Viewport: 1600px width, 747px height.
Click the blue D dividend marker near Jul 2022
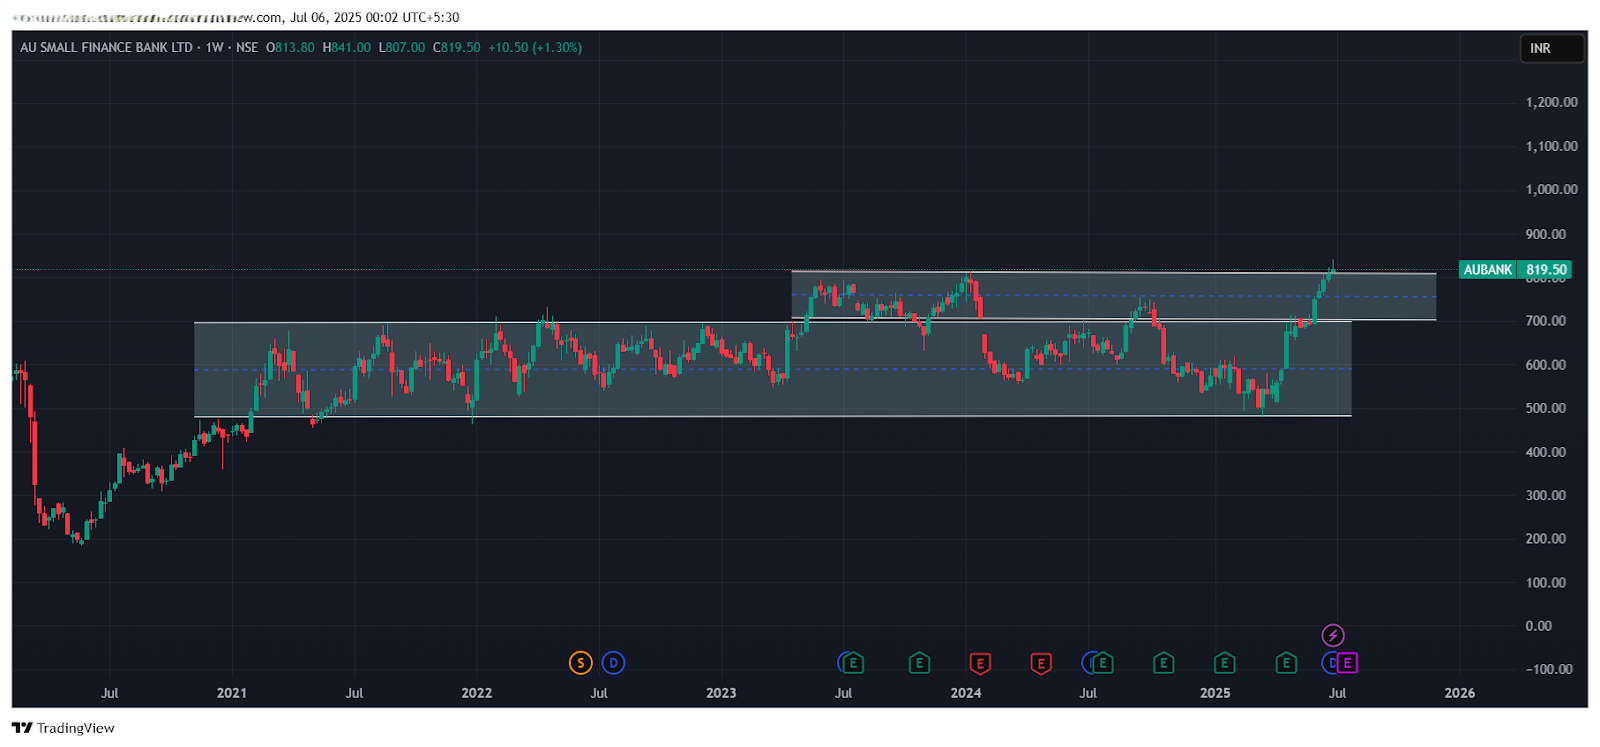point(613,663)
